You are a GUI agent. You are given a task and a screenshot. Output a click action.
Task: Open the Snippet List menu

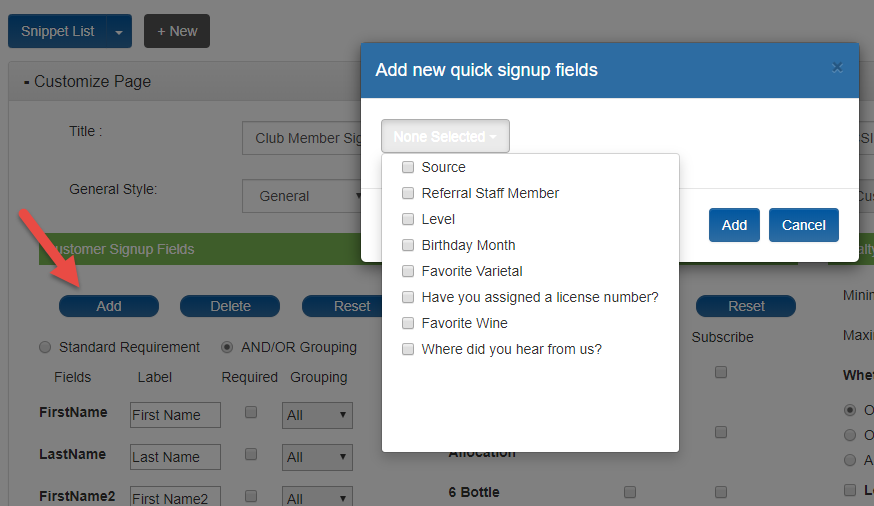(57, 31)
